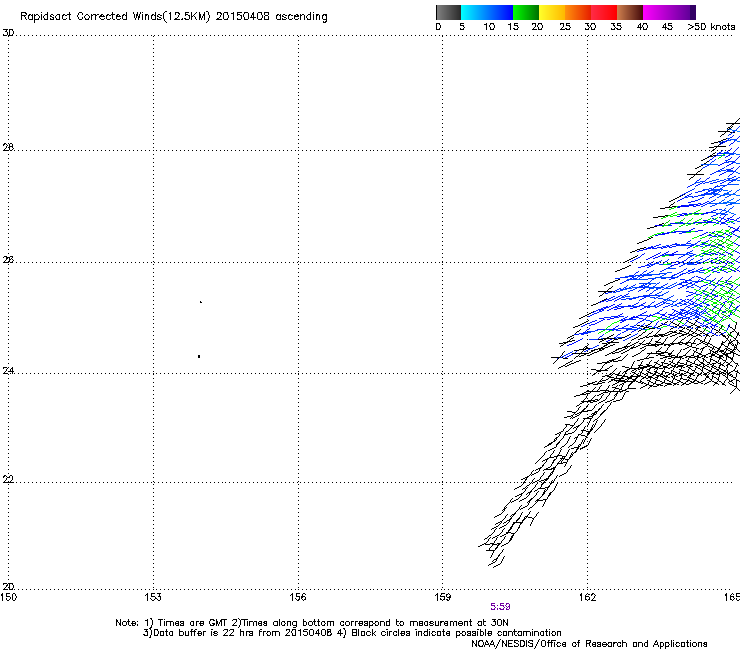Click the latitude label '20' on left axis

tap(8, 587)
